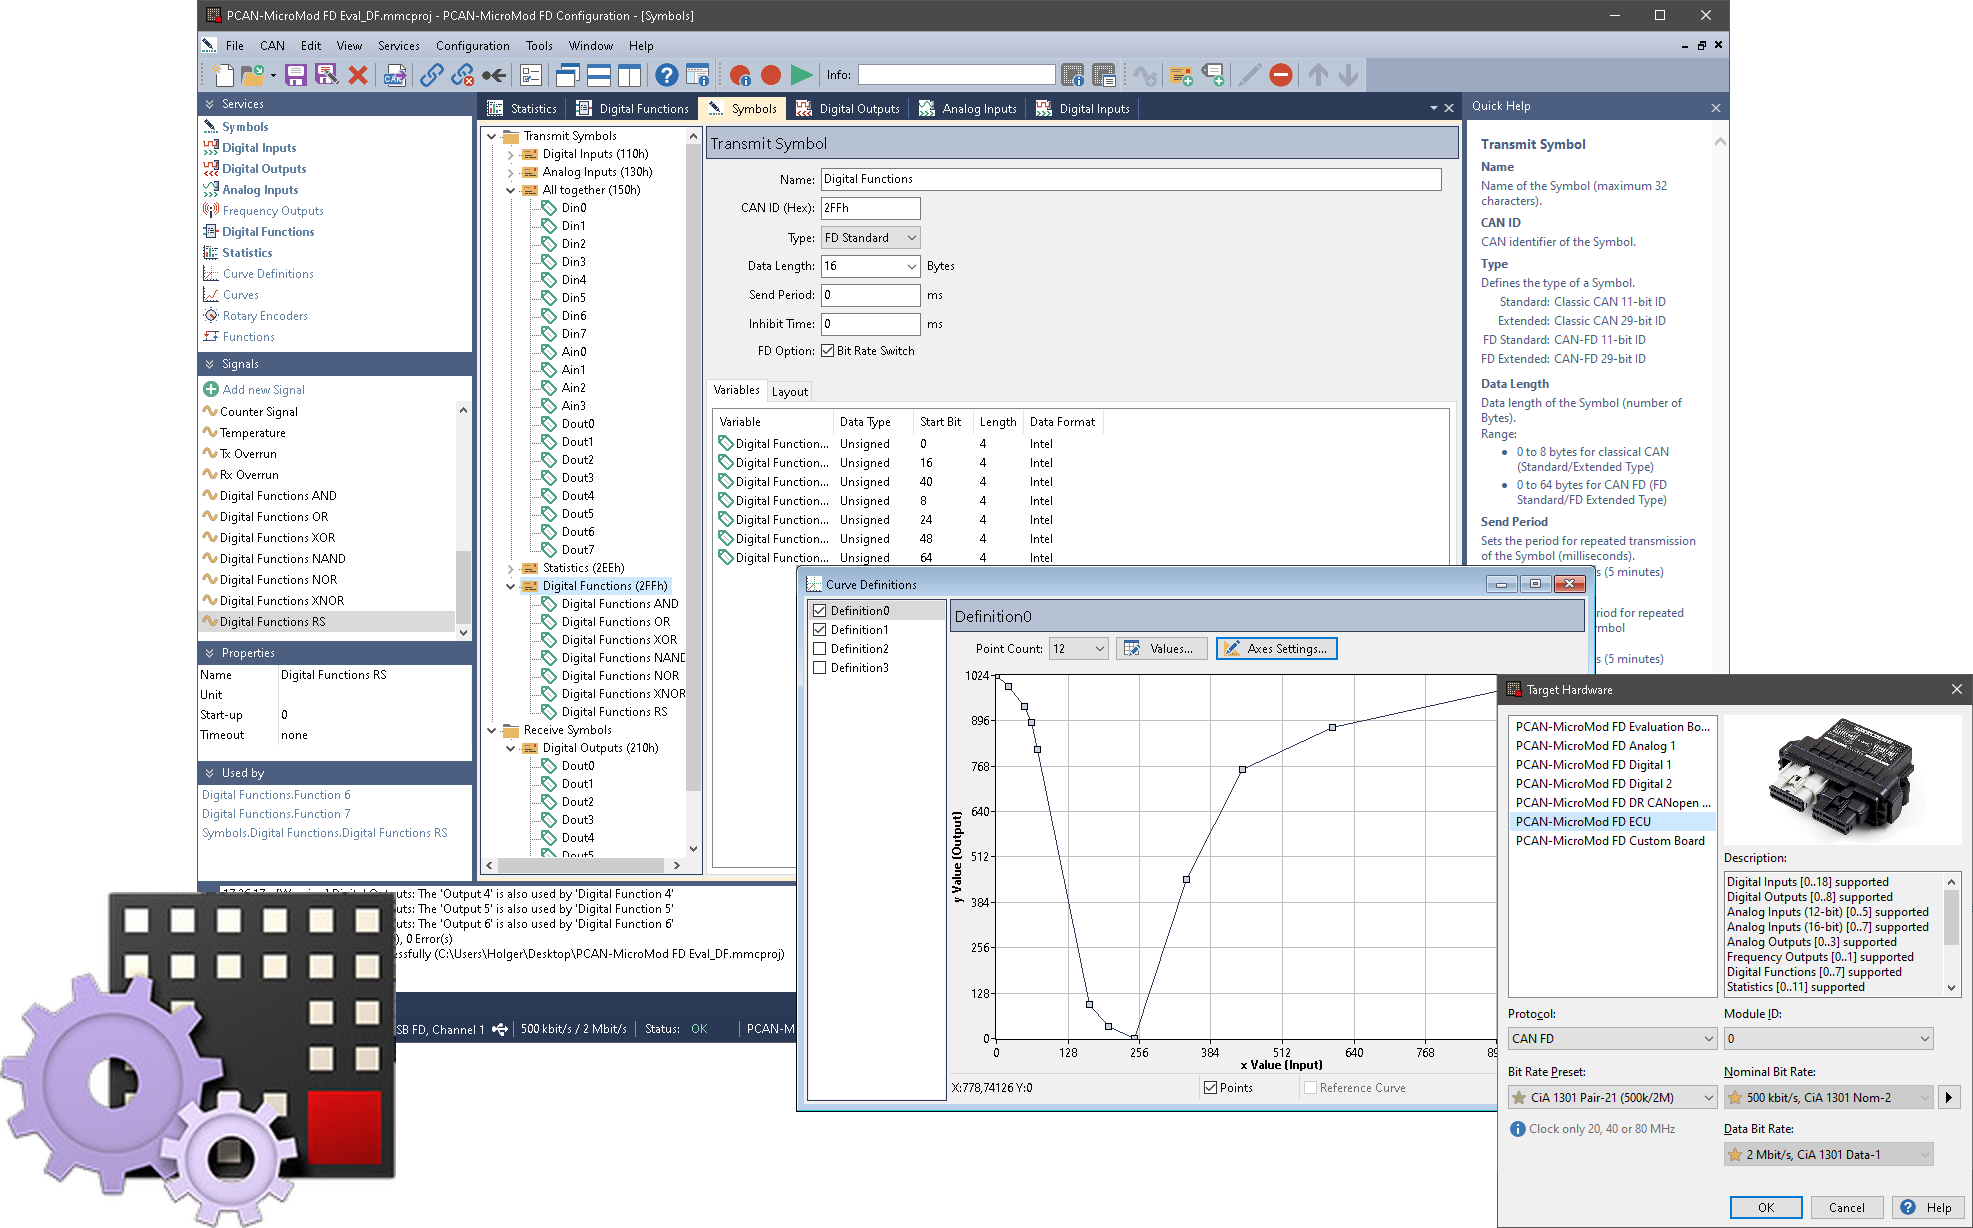This screenshot has width=1973, height=1228.
Task: Toggle the Reference Curve checkbox
Action: click(x=1310, y=1088)
